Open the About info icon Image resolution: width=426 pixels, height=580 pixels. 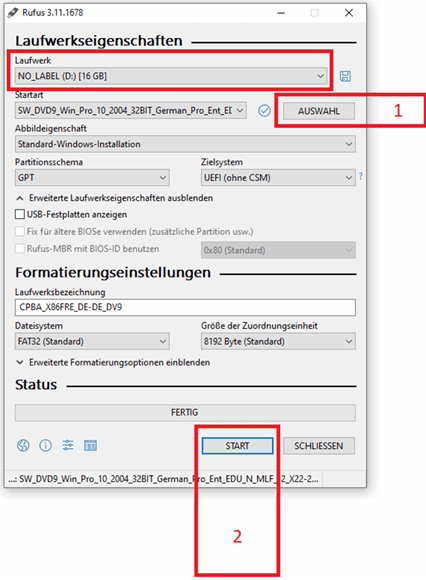[45, 445]
